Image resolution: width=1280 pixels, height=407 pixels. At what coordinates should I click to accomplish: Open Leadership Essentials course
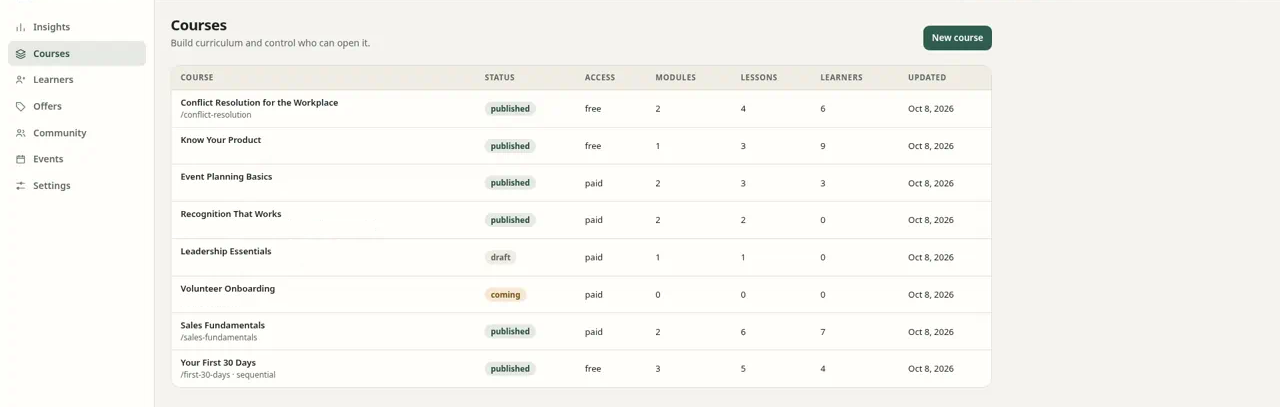226,251
